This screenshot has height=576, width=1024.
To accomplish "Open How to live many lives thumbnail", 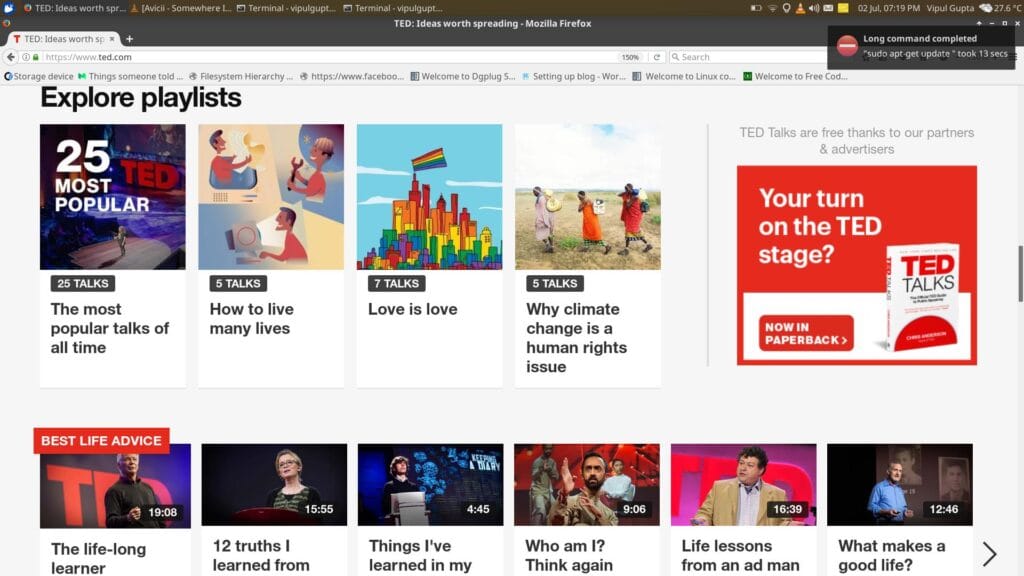I will [271, 197].
